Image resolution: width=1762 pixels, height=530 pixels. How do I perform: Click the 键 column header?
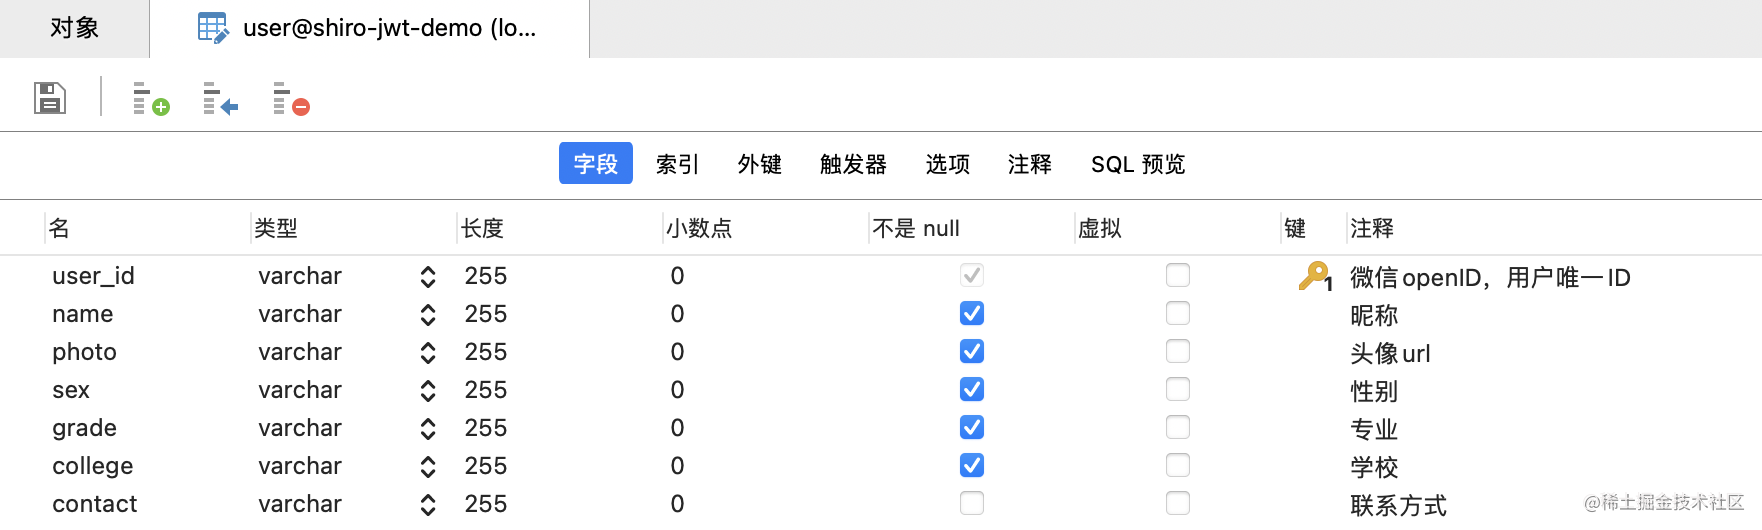click(x=1295, y=228)
